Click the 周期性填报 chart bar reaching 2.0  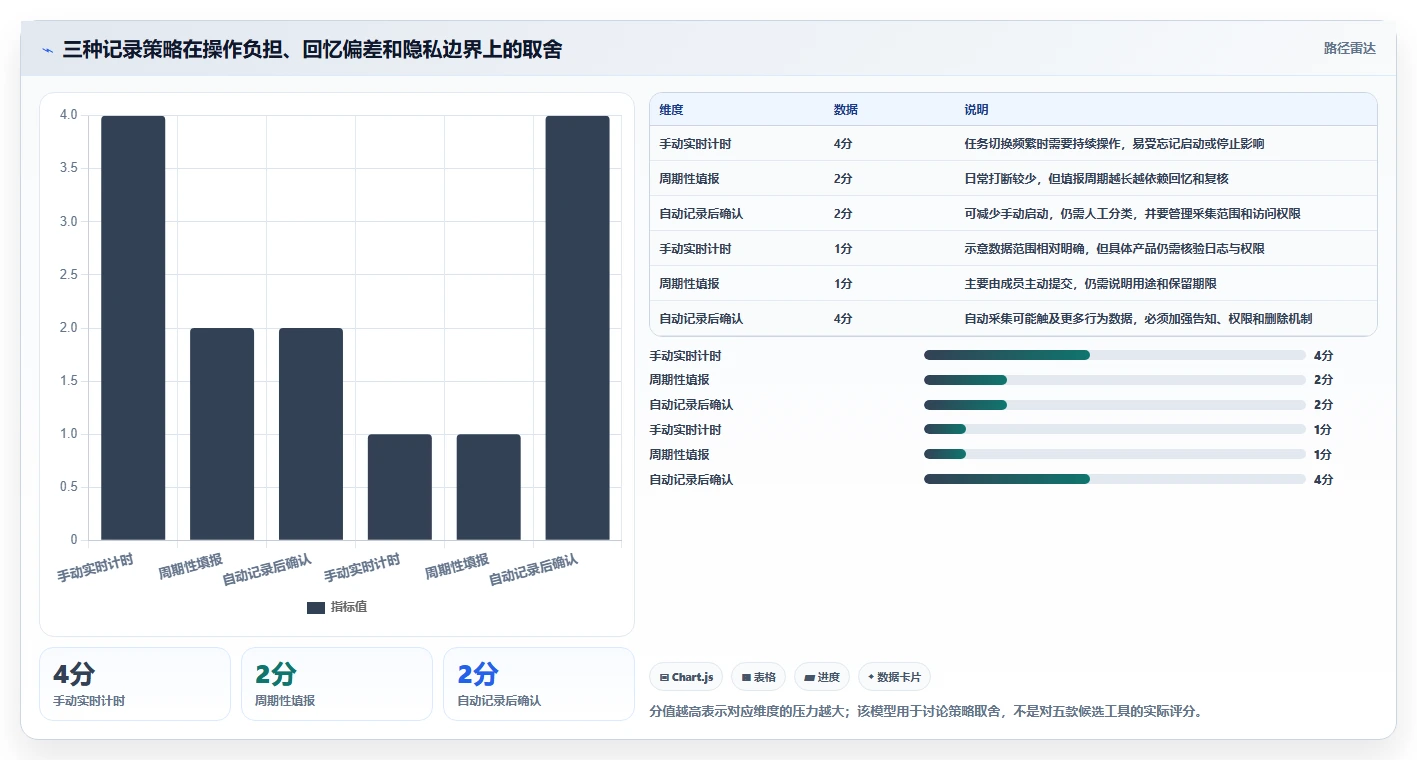(x=222, y=434)
